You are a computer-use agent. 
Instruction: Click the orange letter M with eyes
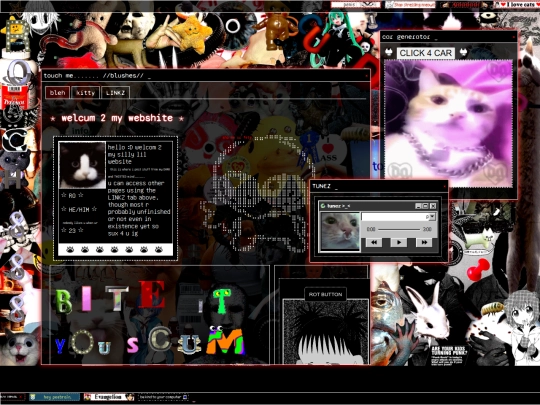pos(225,341)
